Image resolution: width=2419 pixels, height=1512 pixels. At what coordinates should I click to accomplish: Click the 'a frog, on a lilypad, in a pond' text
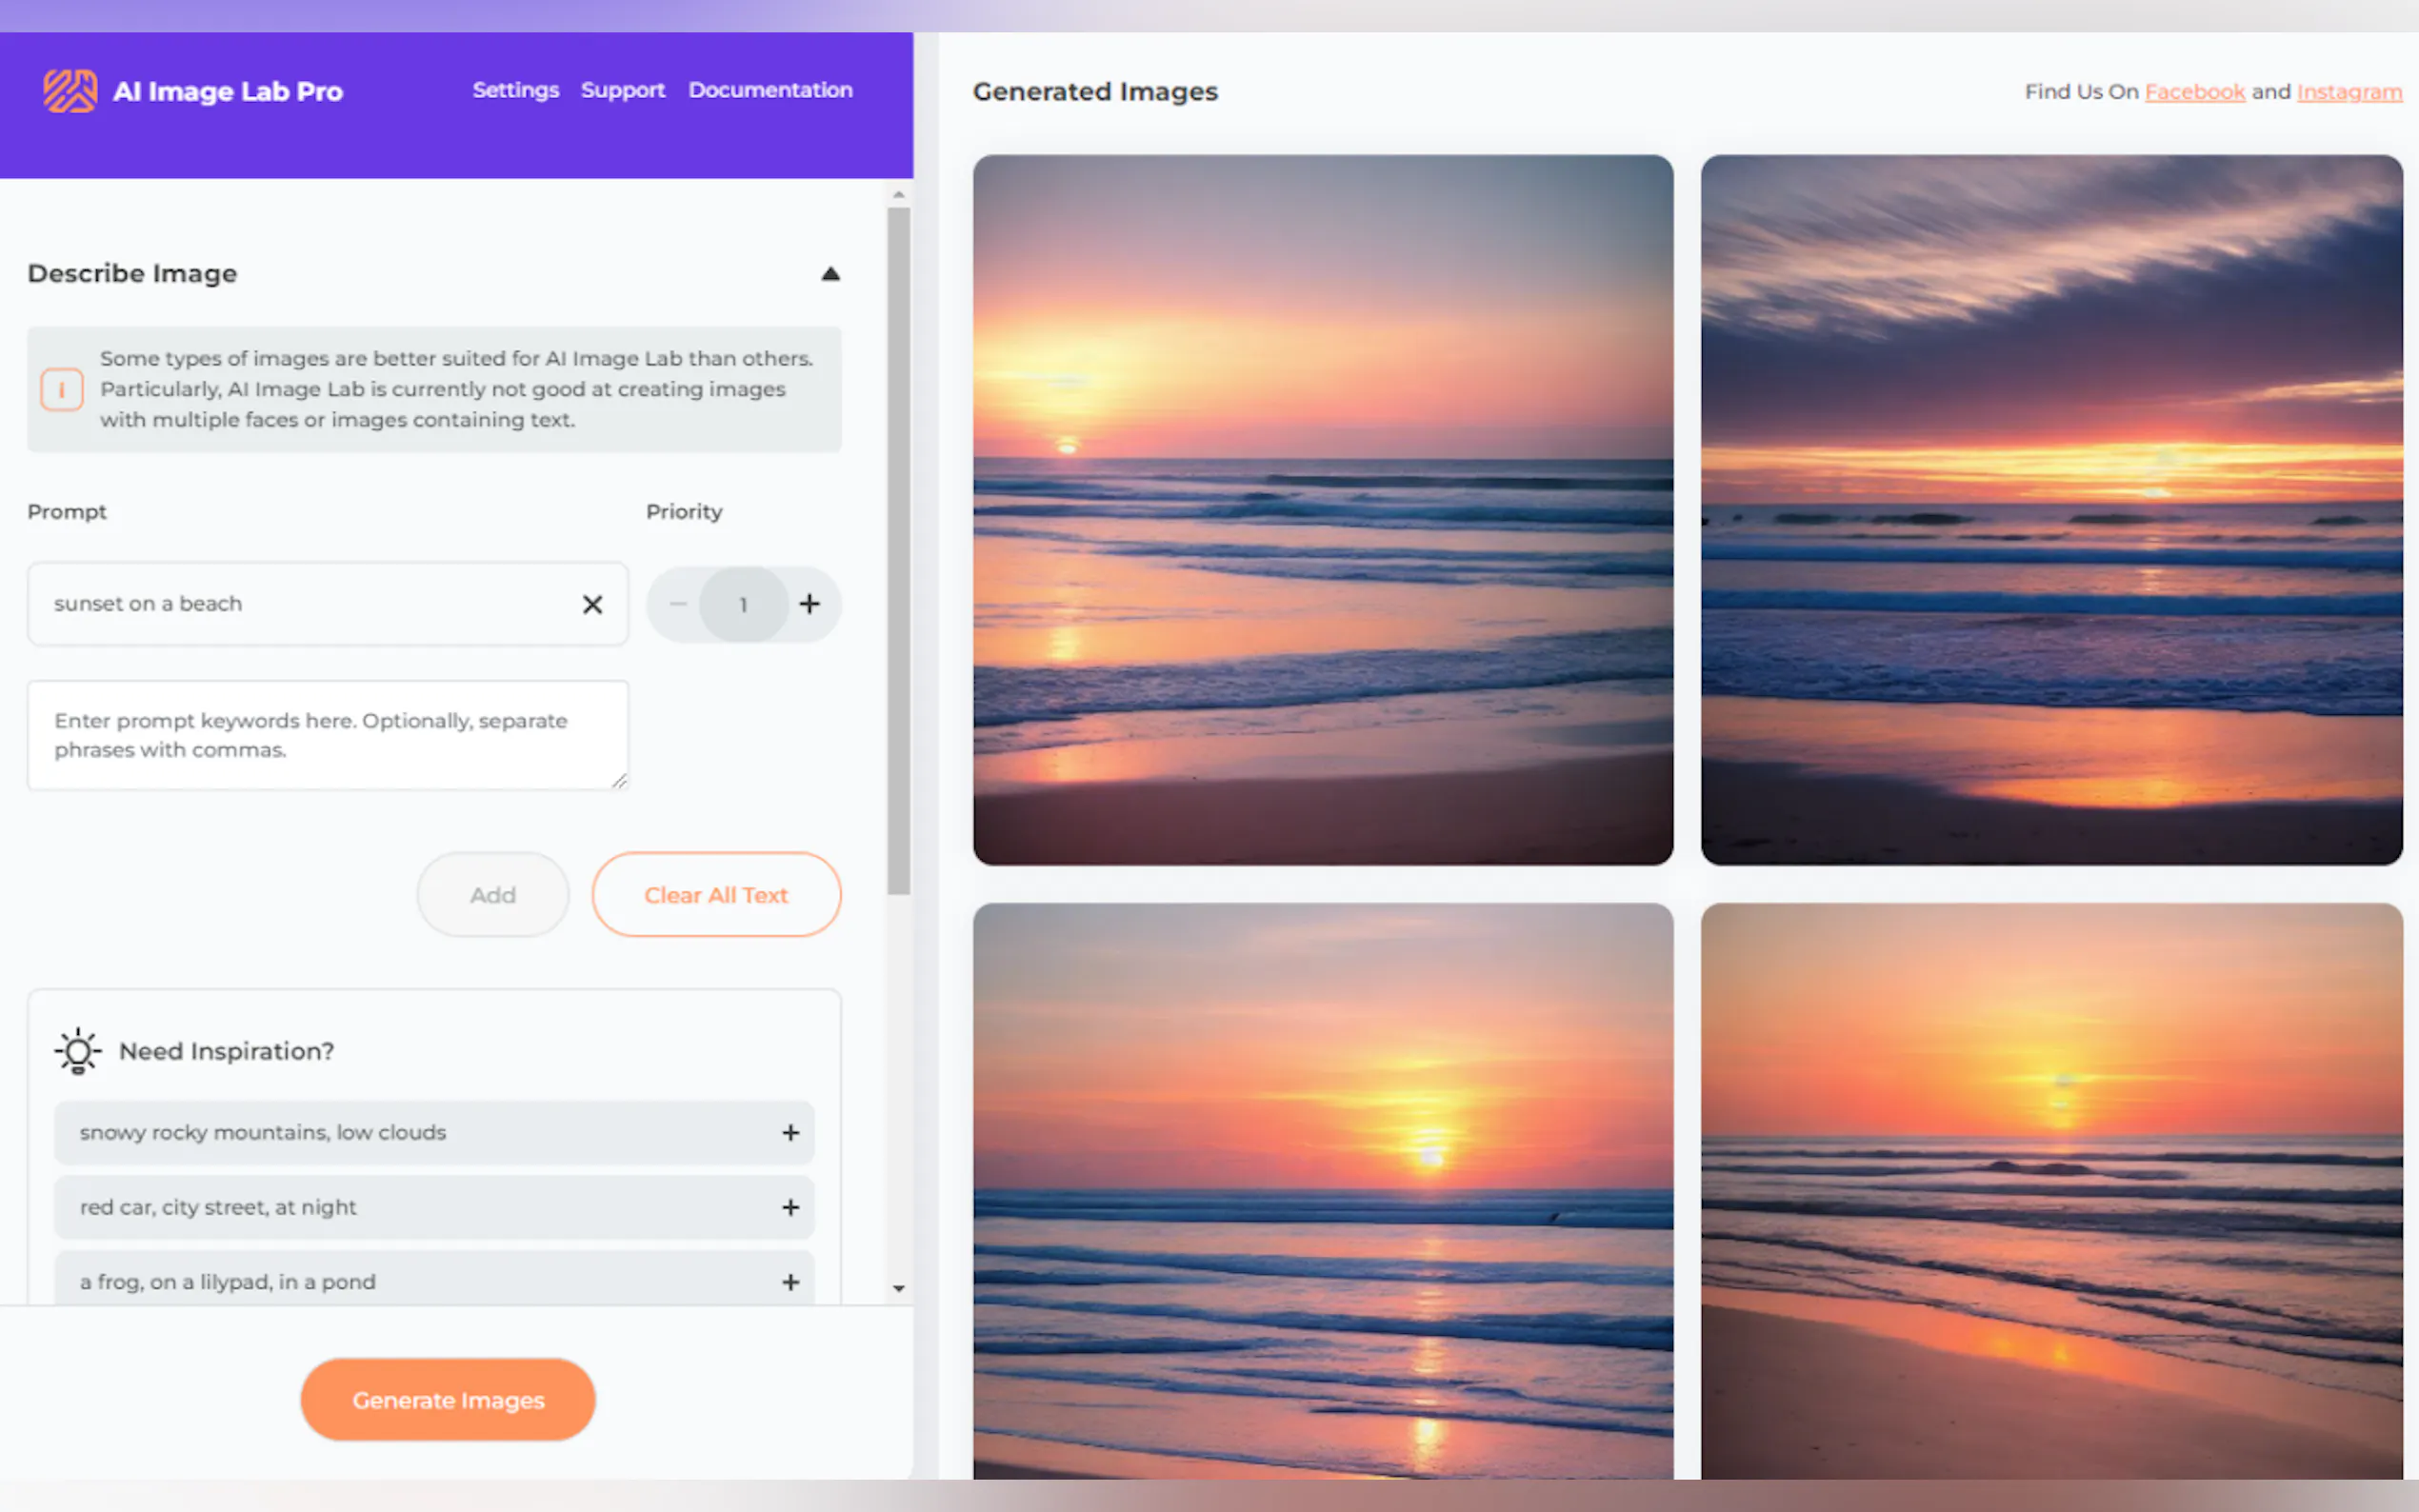pyautogui.click(x=228, y=1282)
